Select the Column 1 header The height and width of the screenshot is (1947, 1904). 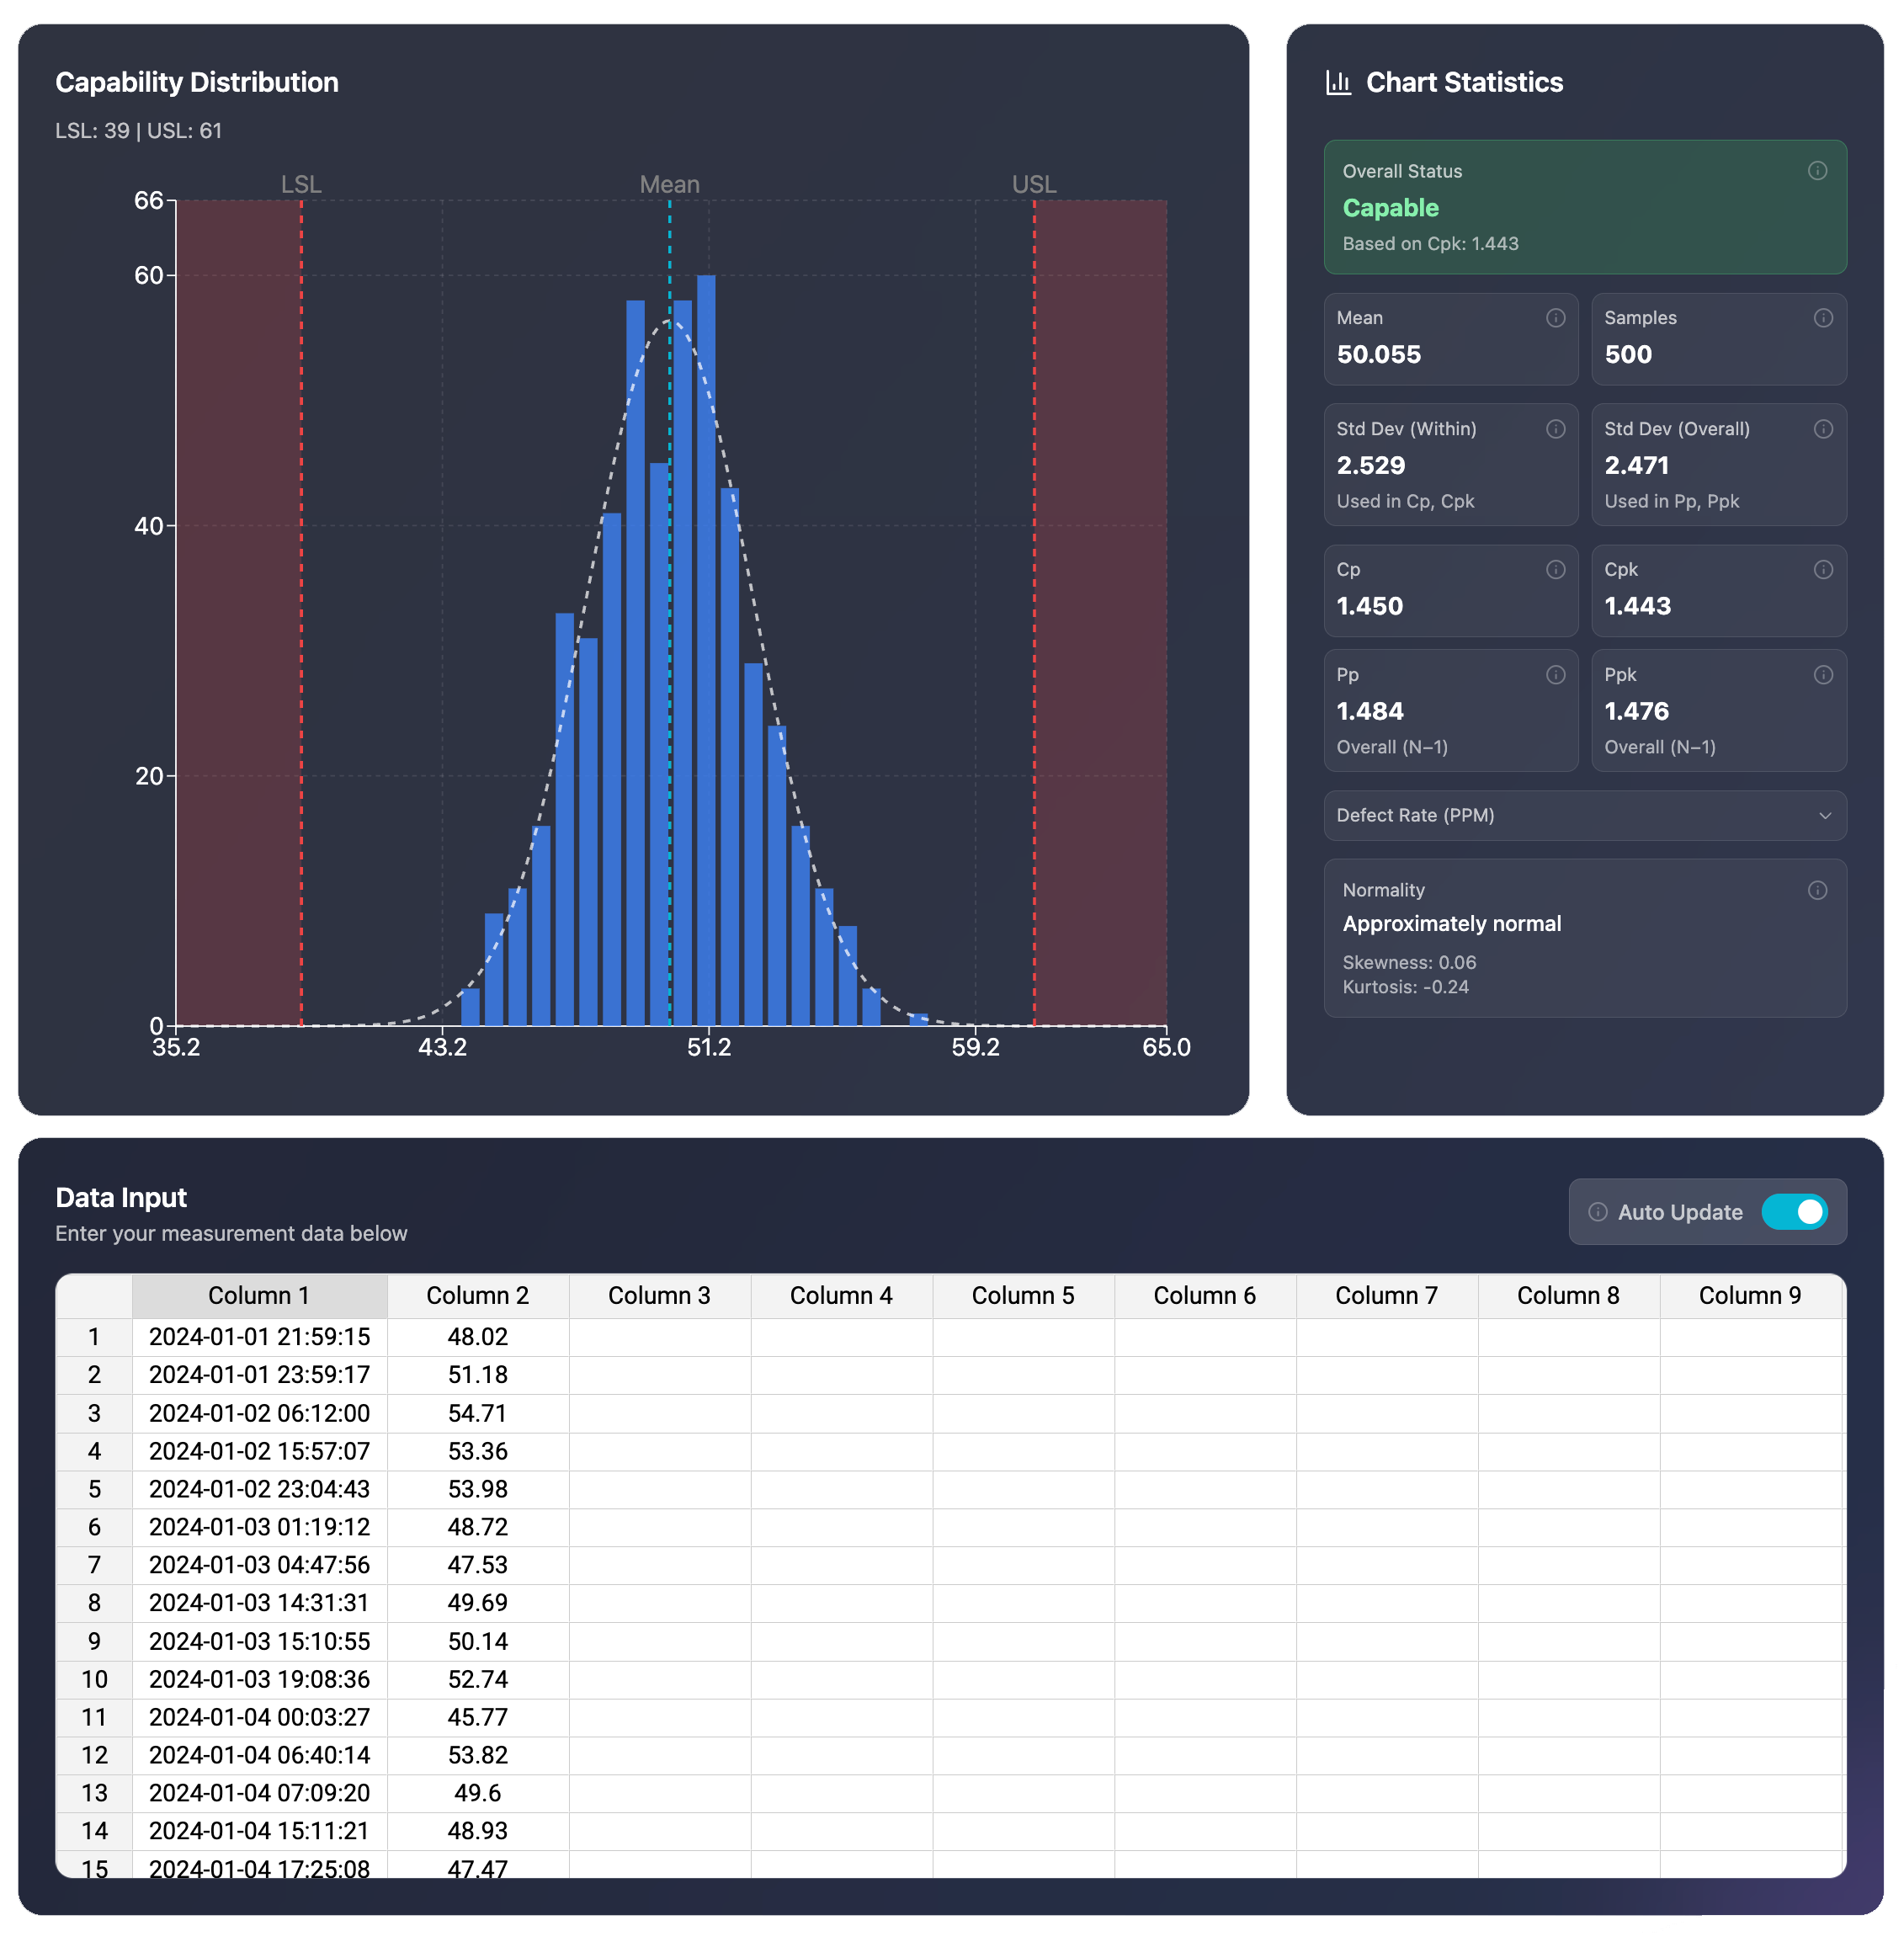coord(259,1296)
